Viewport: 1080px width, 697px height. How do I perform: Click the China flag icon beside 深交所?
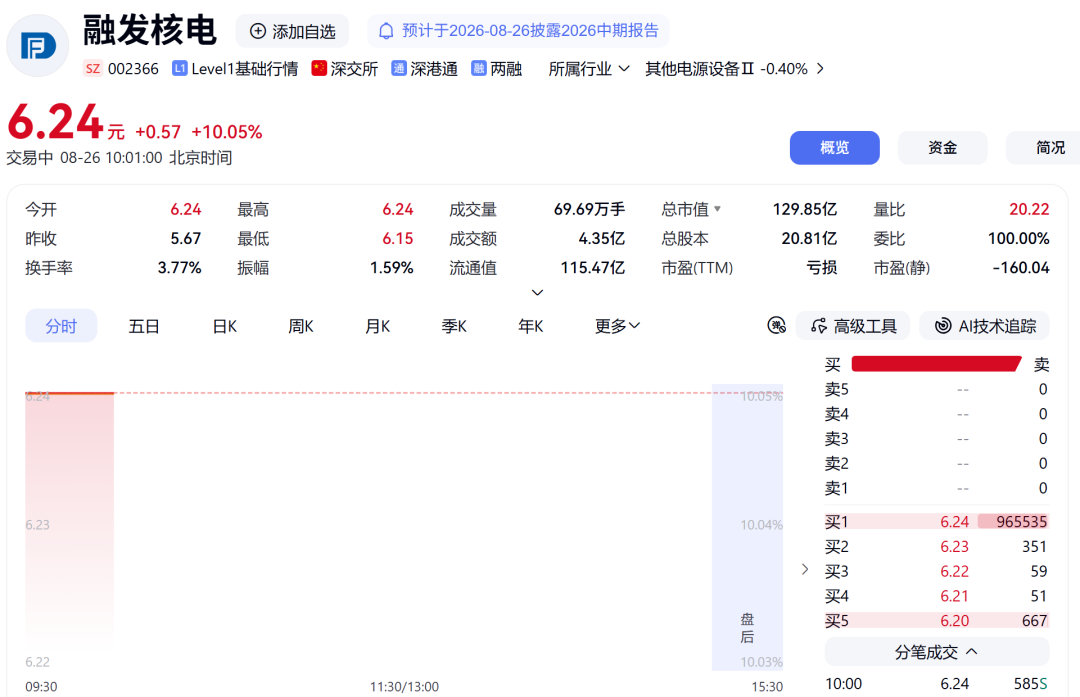coord(319,68)
